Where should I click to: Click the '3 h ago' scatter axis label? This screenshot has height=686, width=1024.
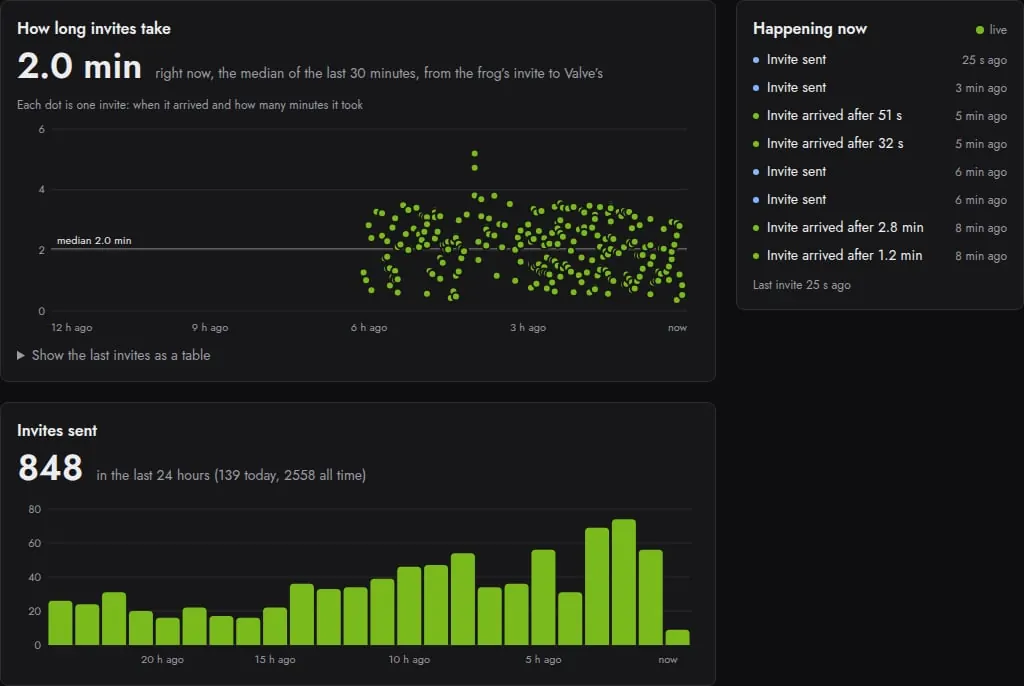[528, 327]
